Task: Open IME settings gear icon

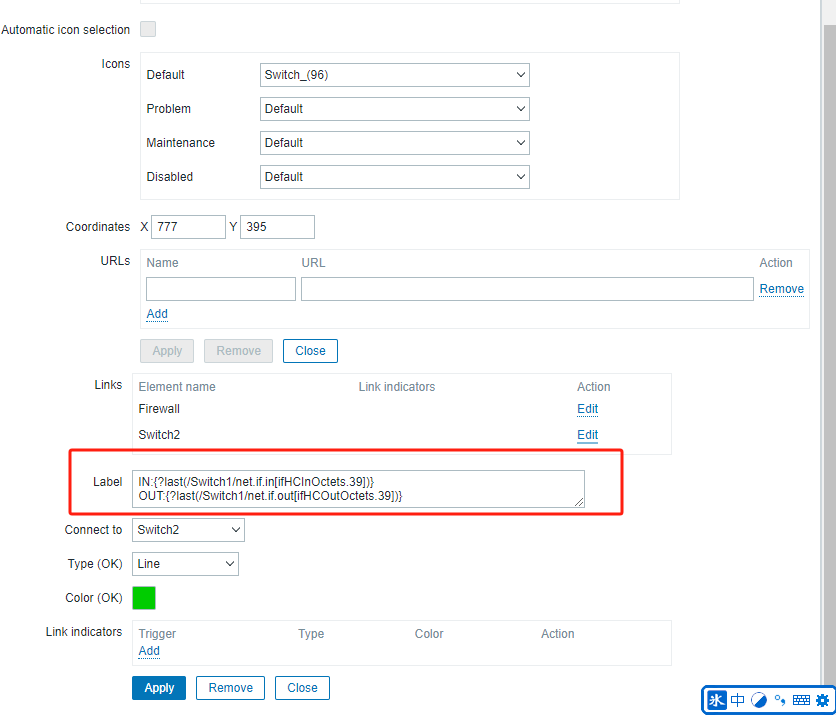Action: tap(823, 700)
